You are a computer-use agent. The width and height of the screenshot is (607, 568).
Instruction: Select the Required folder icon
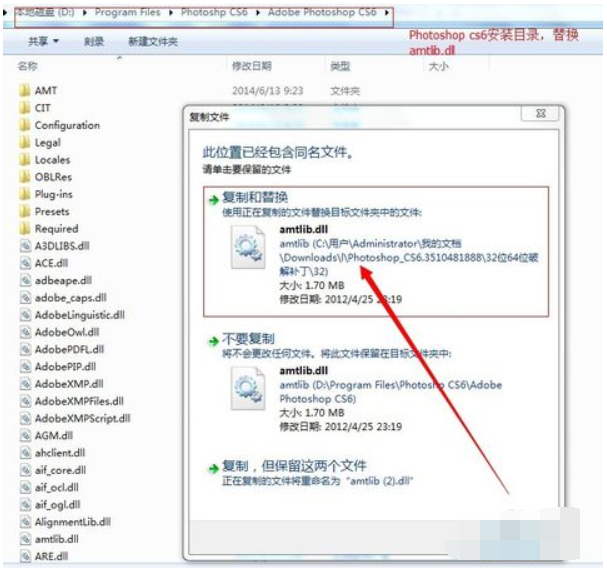25,228
